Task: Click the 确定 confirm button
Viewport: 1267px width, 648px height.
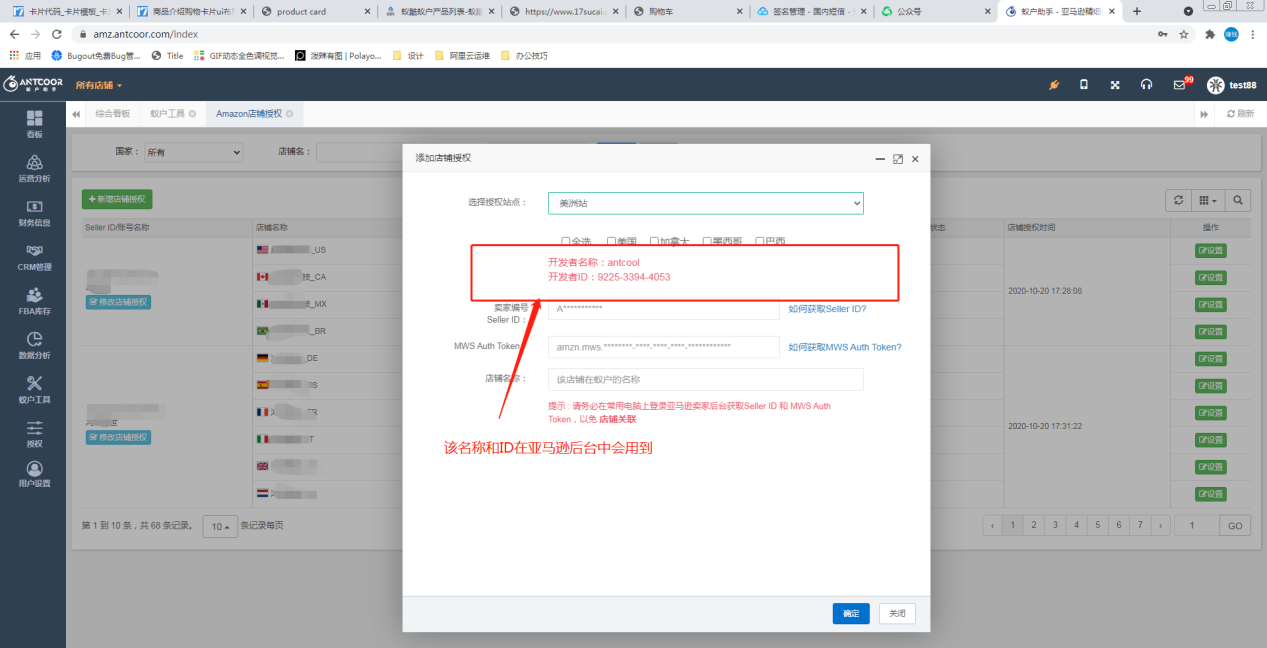Action: click(850, 613)
